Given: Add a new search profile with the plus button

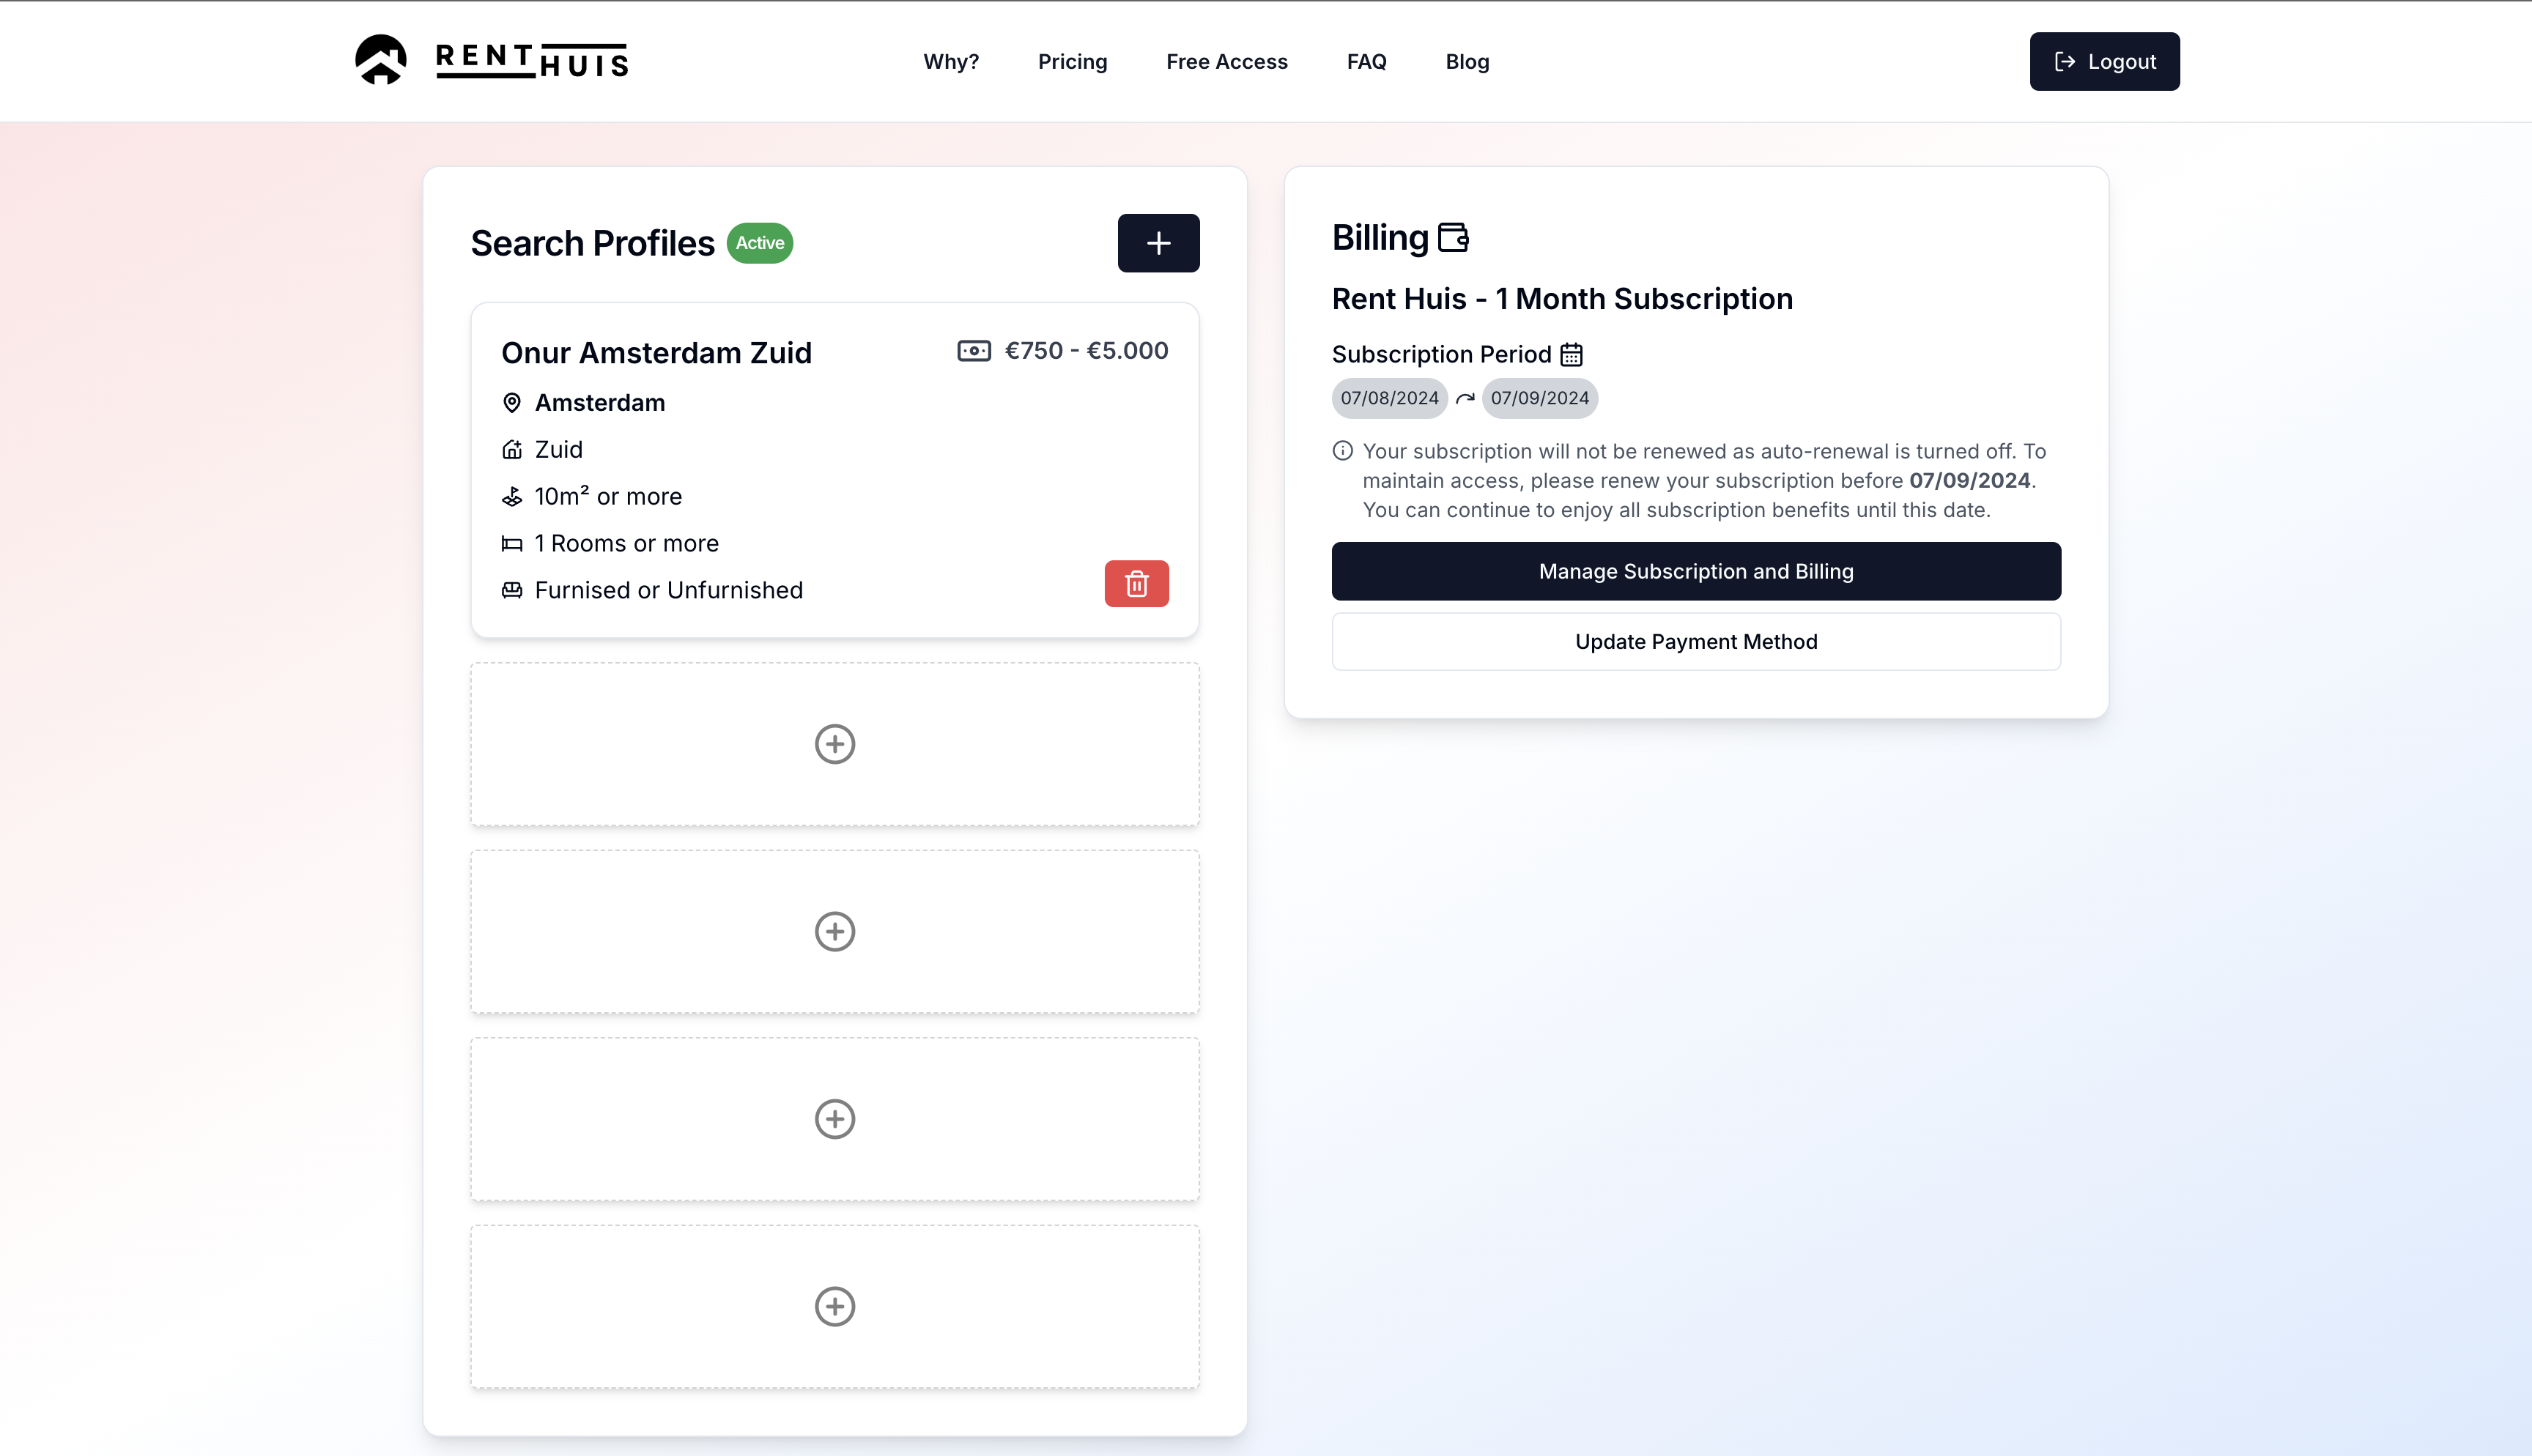Looking at the screenshot, I should 1158,243.
